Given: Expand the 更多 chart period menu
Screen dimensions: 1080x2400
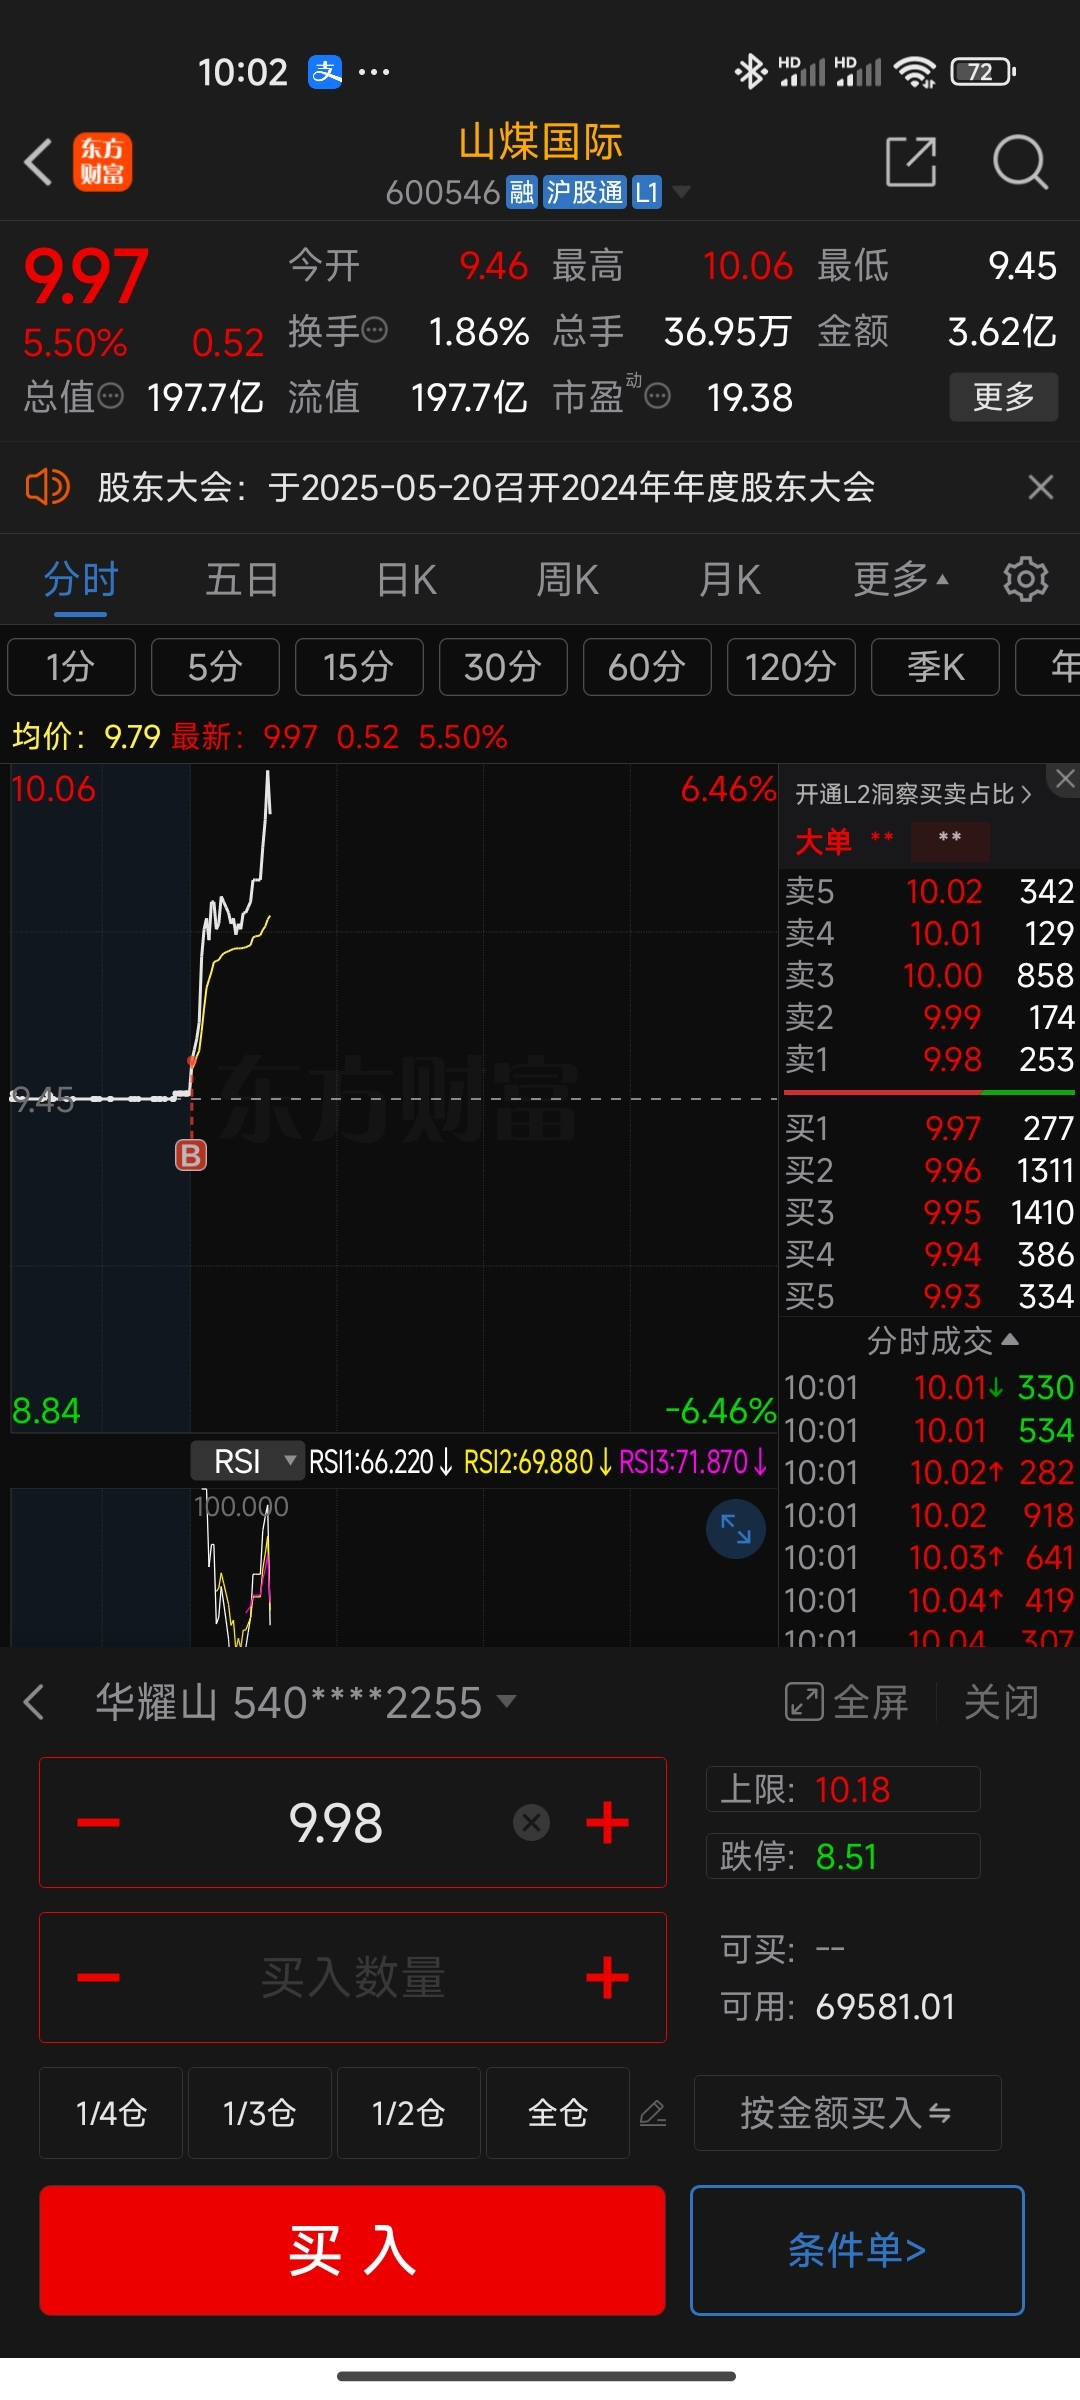Looking at the screenshot, I should click(x=901, y=580).
